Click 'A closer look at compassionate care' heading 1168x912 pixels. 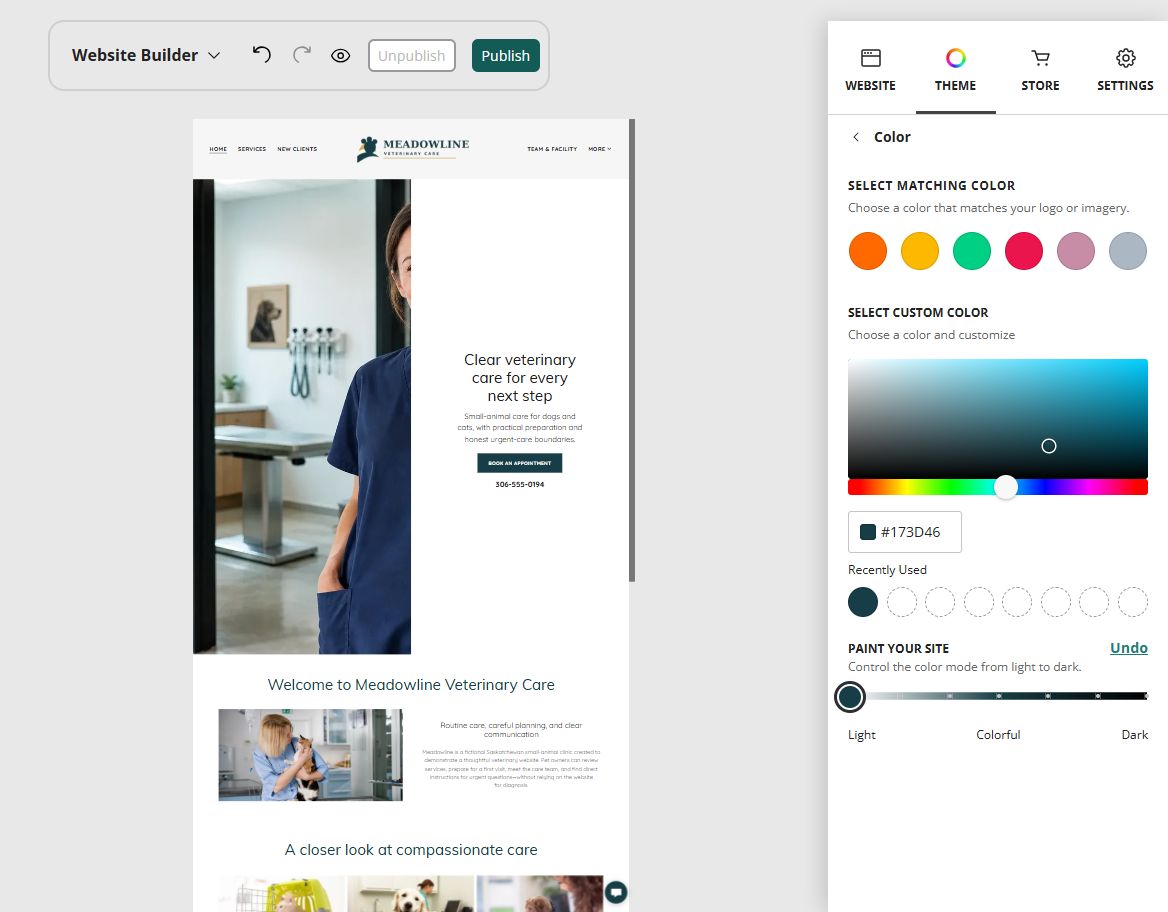coord(411,850)
